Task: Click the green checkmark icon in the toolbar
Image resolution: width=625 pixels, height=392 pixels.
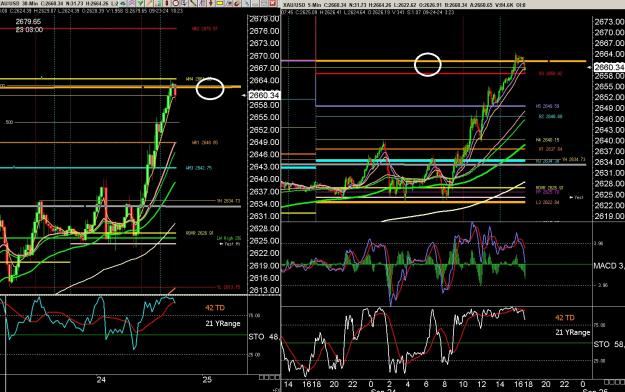Action: point(140,3)
